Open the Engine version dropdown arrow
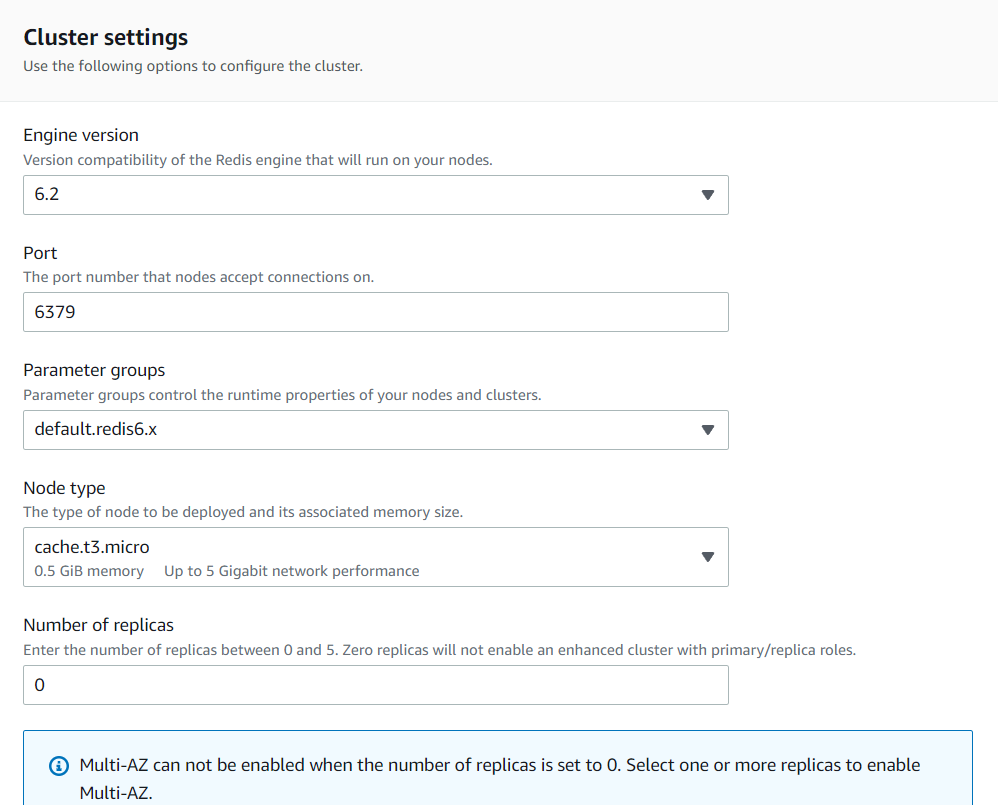998x805 pixels. (x=708, y=195)
